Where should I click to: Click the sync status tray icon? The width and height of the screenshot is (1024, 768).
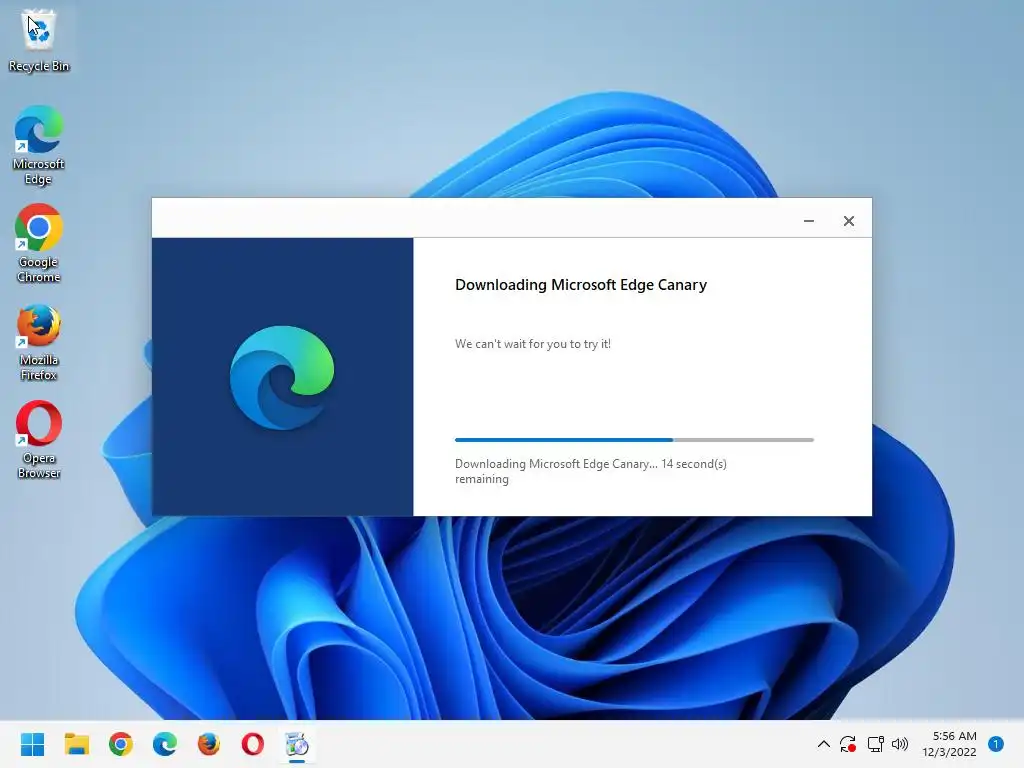click(848, 744)
